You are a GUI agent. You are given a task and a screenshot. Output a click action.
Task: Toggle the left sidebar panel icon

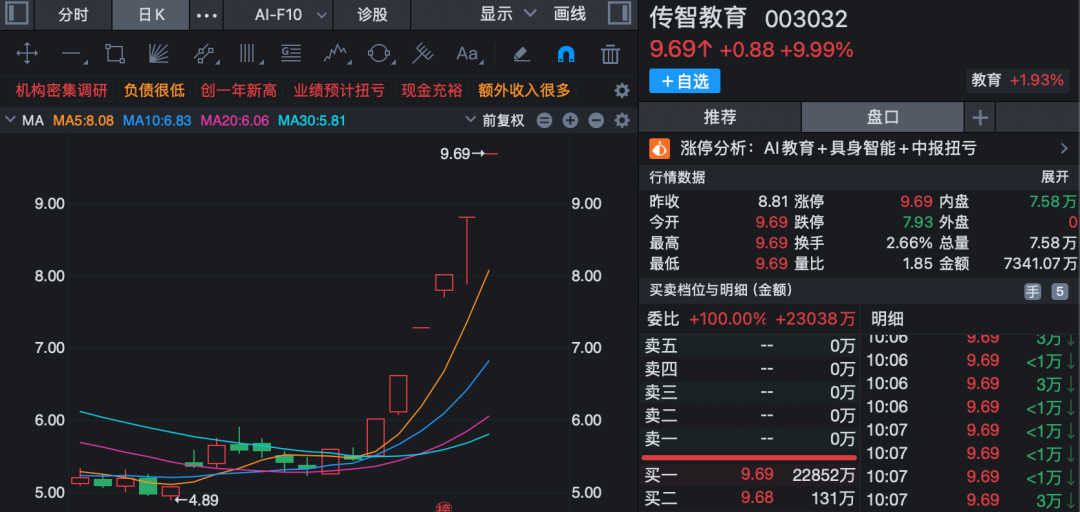click(x=17, y=14)
